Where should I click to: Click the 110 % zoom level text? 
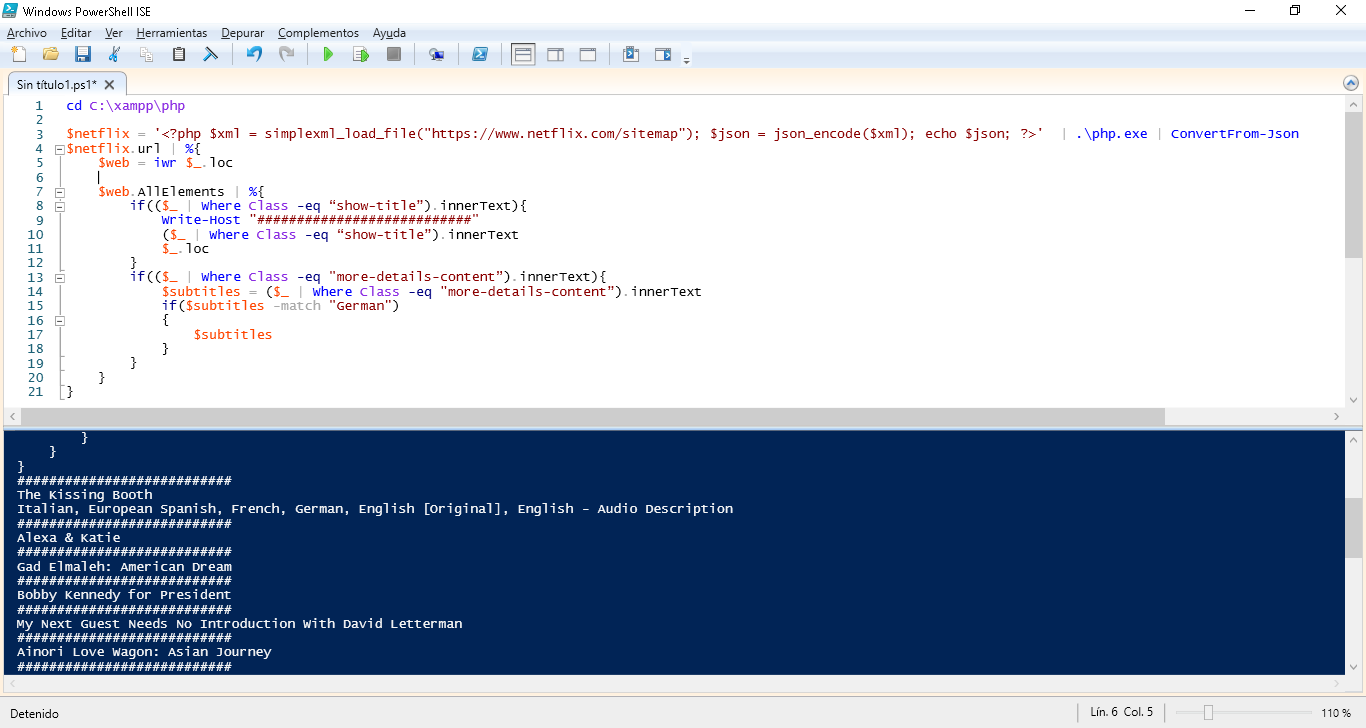1336,713
